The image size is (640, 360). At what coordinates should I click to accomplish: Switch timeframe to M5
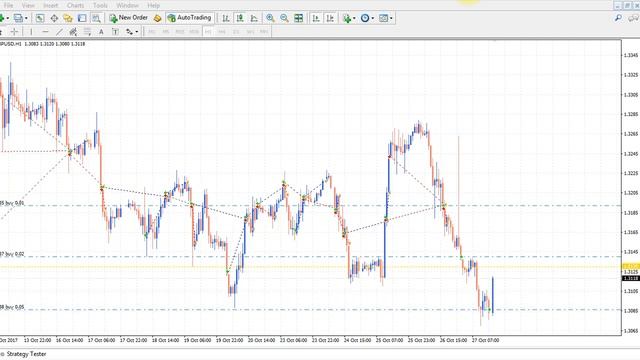[x=166, y=31]
